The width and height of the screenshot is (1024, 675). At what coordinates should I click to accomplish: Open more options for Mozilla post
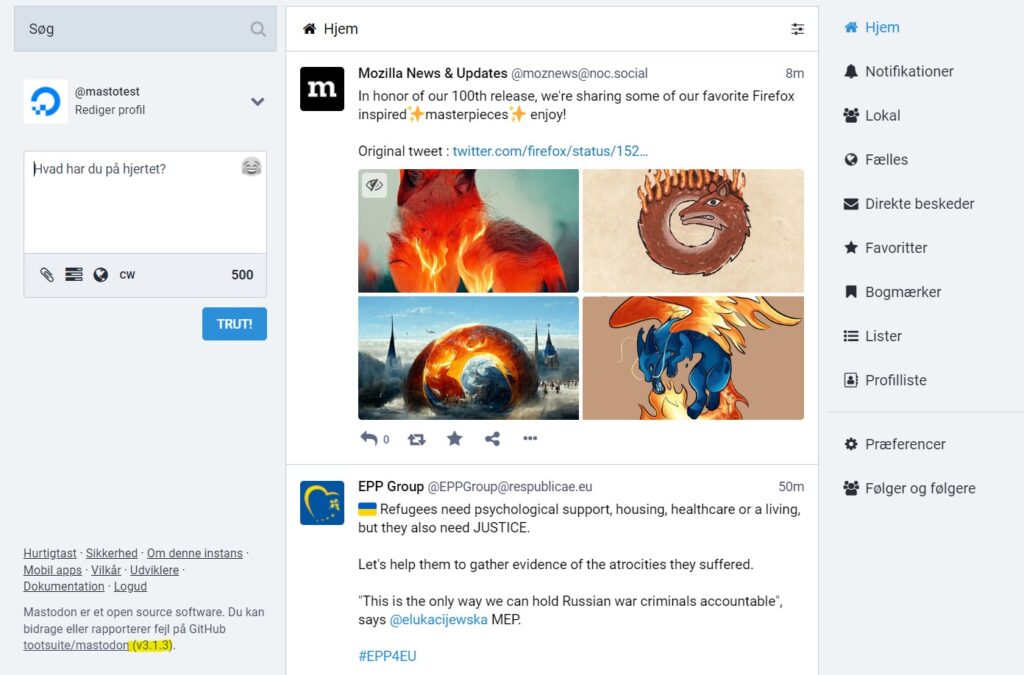tap(530, 438)
